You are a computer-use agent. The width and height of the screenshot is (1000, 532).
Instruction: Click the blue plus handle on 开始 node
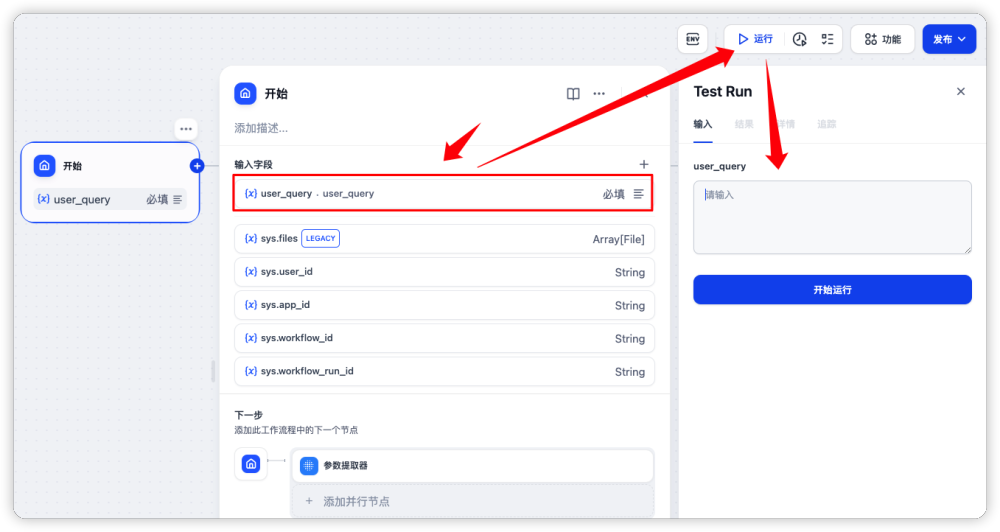coord(197,166)
